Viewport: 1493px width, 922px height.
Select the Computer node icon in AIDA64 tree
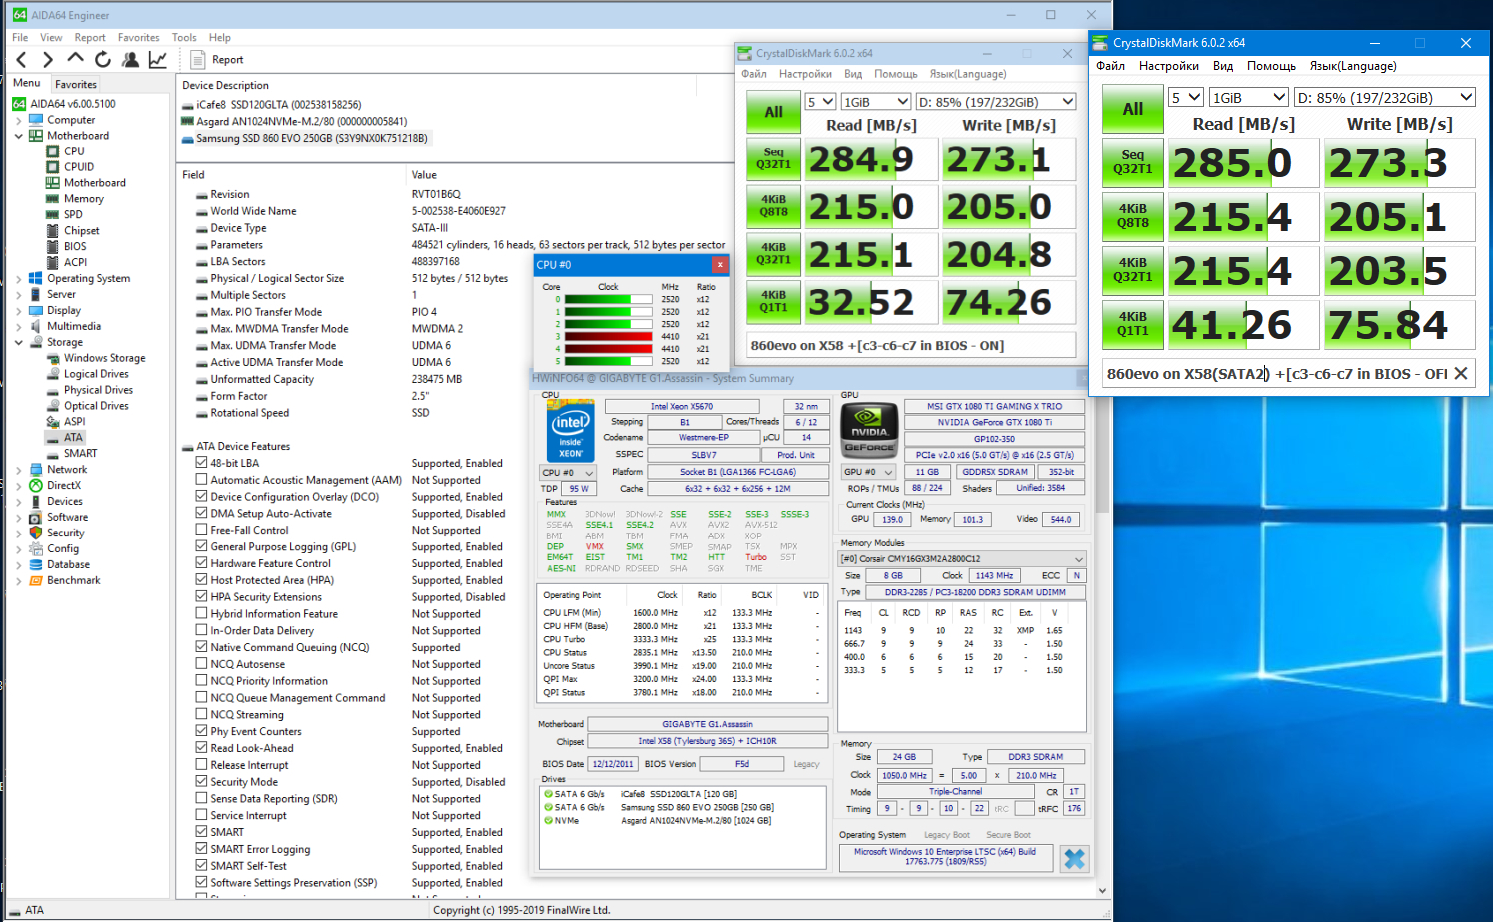coord(36,120)
